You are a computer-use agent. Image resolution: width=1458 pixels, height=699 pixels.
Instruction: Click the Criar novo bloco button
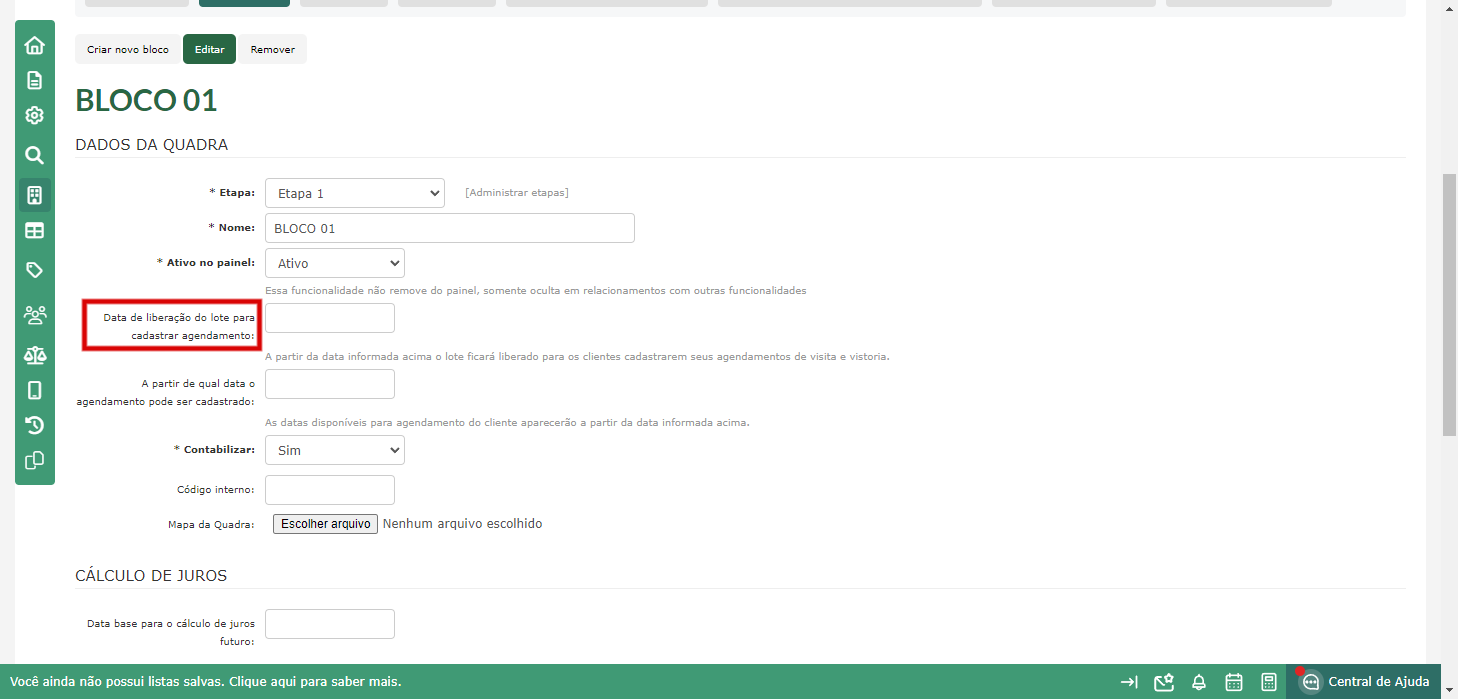(128, 49)
